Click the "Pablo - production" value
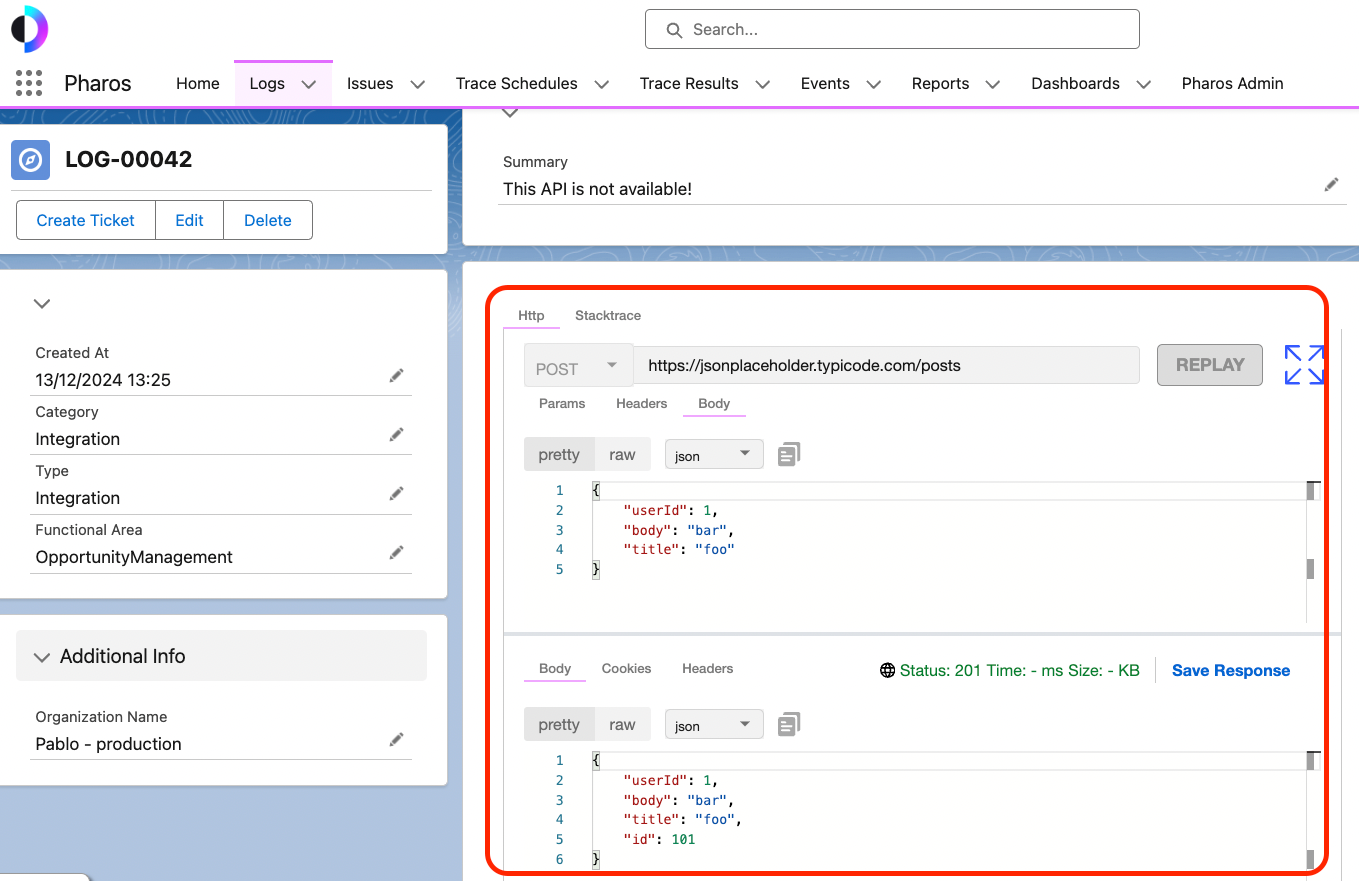The image size is (1359, 881). (x=109, y=744)
